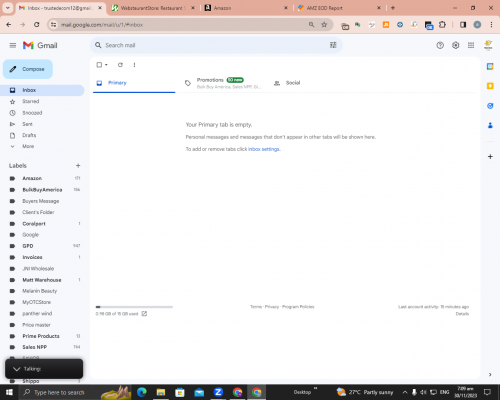Open the JNI Wholesale label
500x400 pixels.
[x=38, y=269]
